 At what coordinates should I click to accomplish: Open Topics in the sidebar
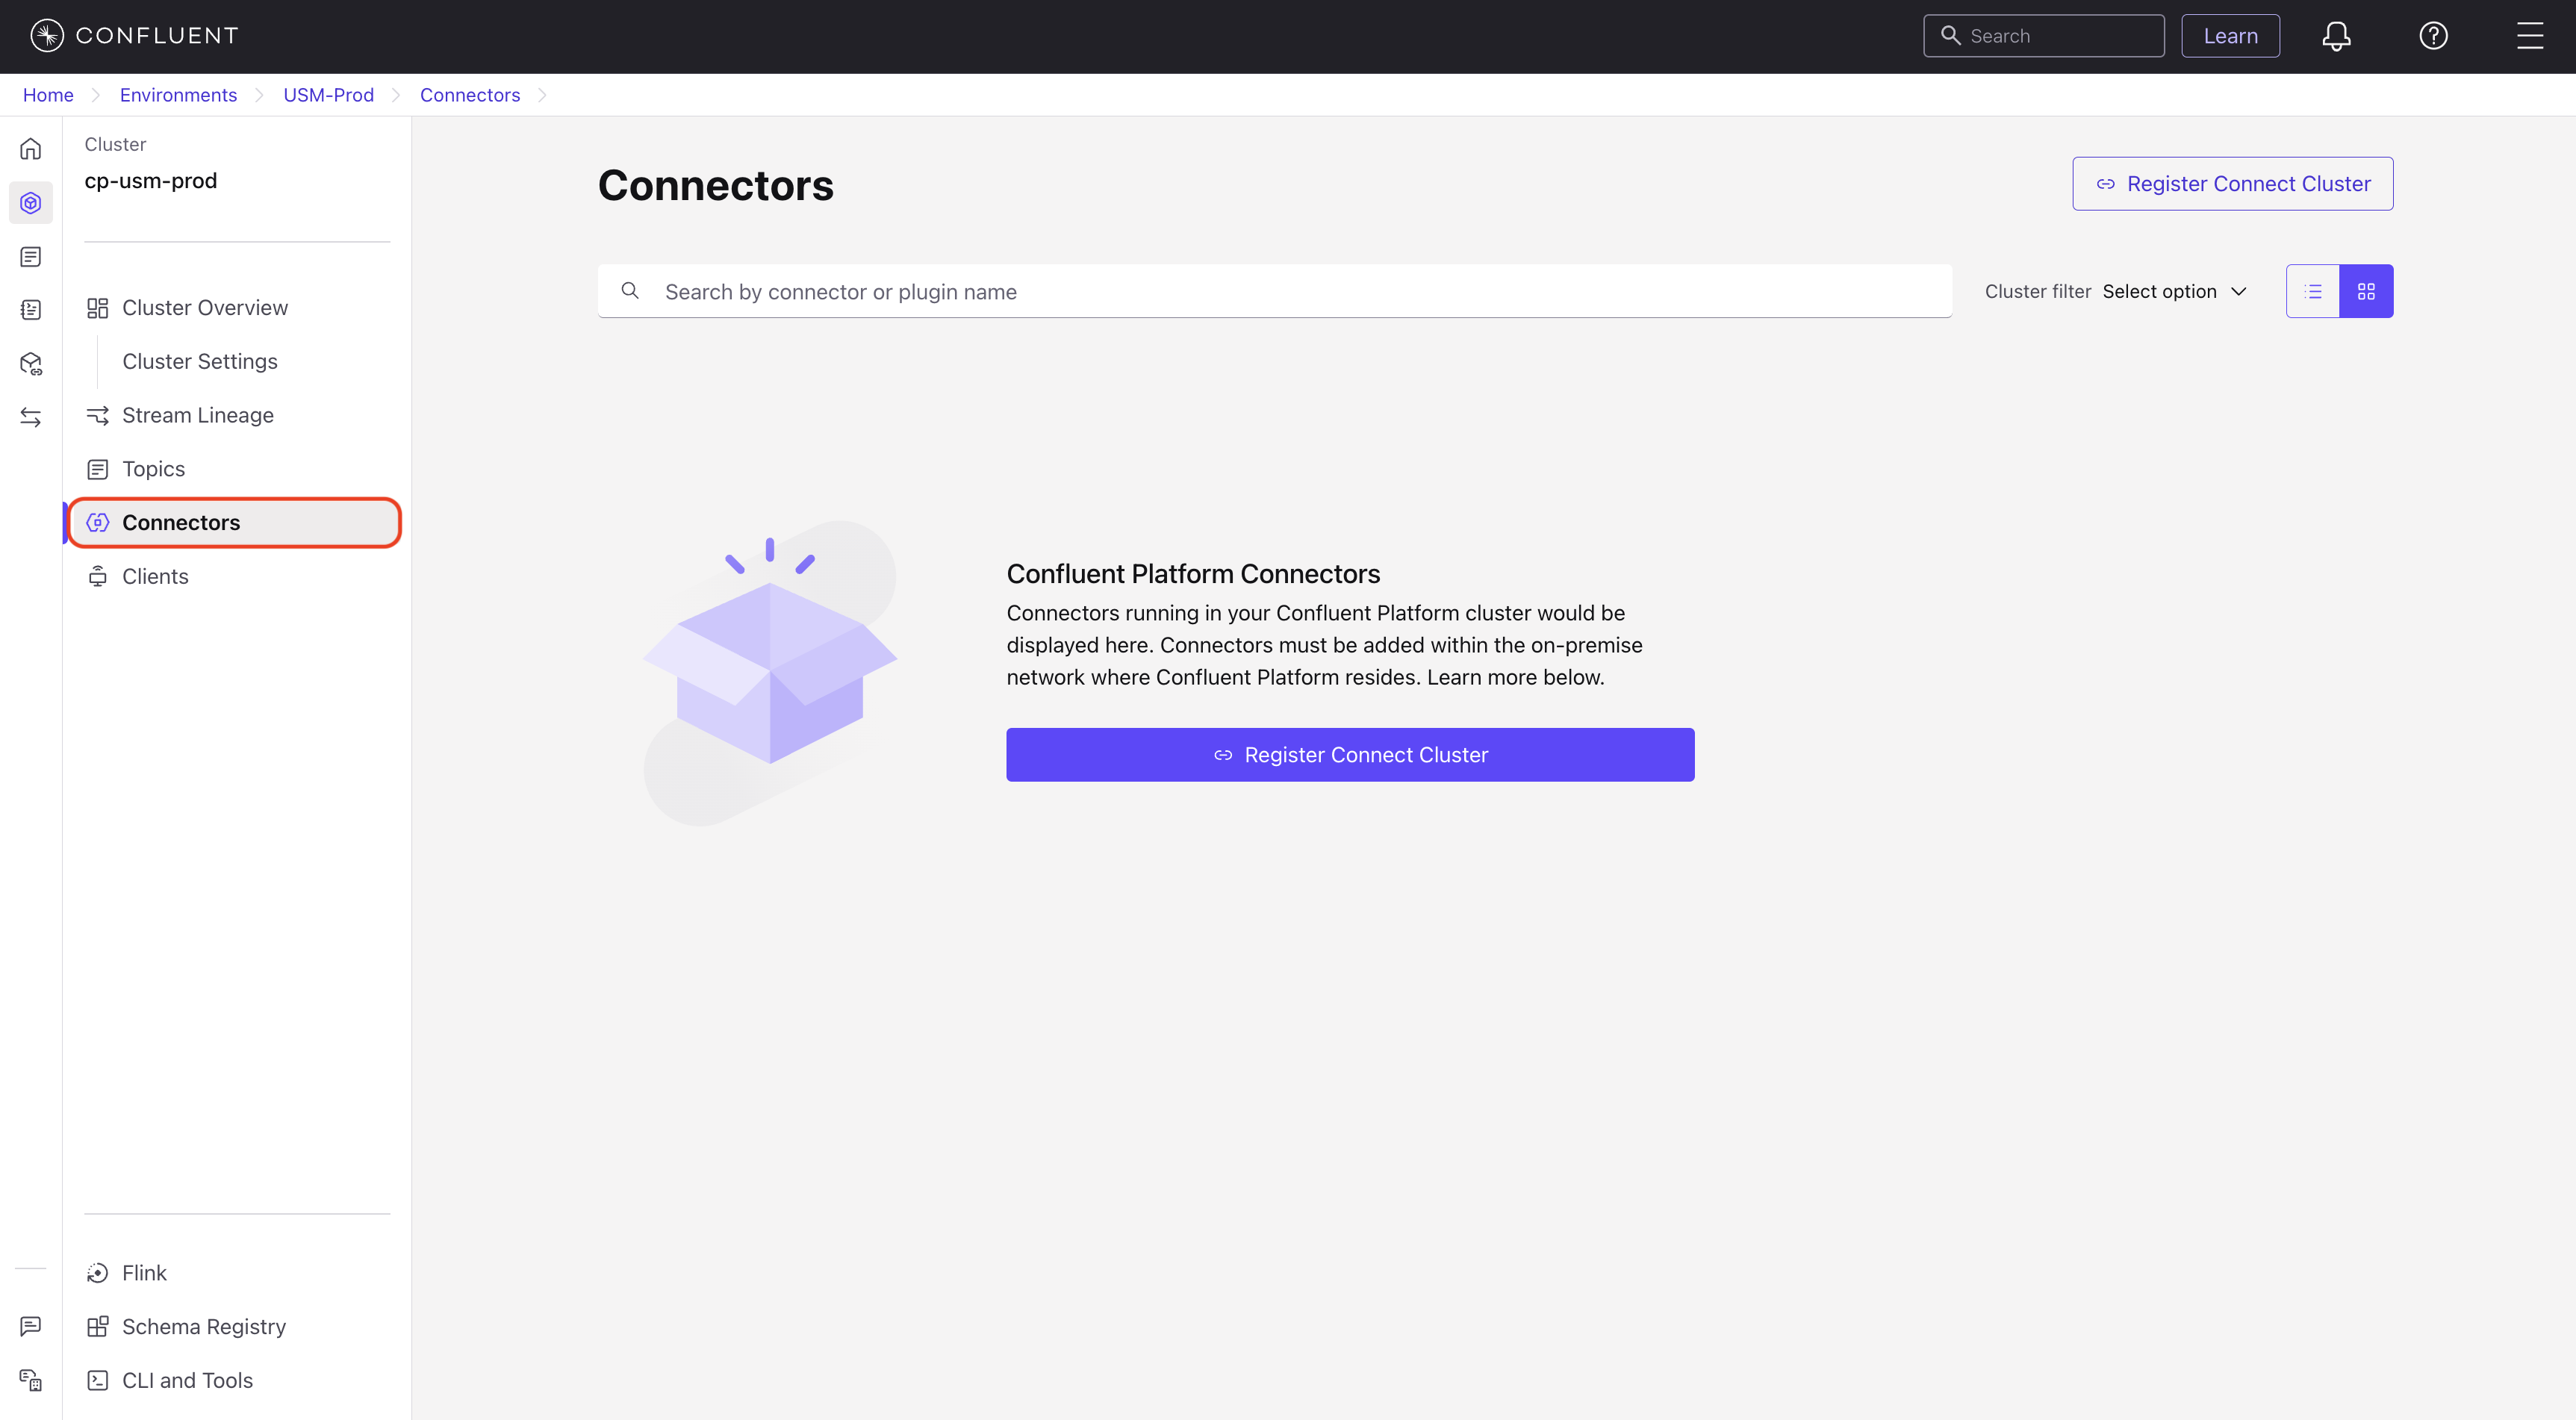[x=153, y=469]
